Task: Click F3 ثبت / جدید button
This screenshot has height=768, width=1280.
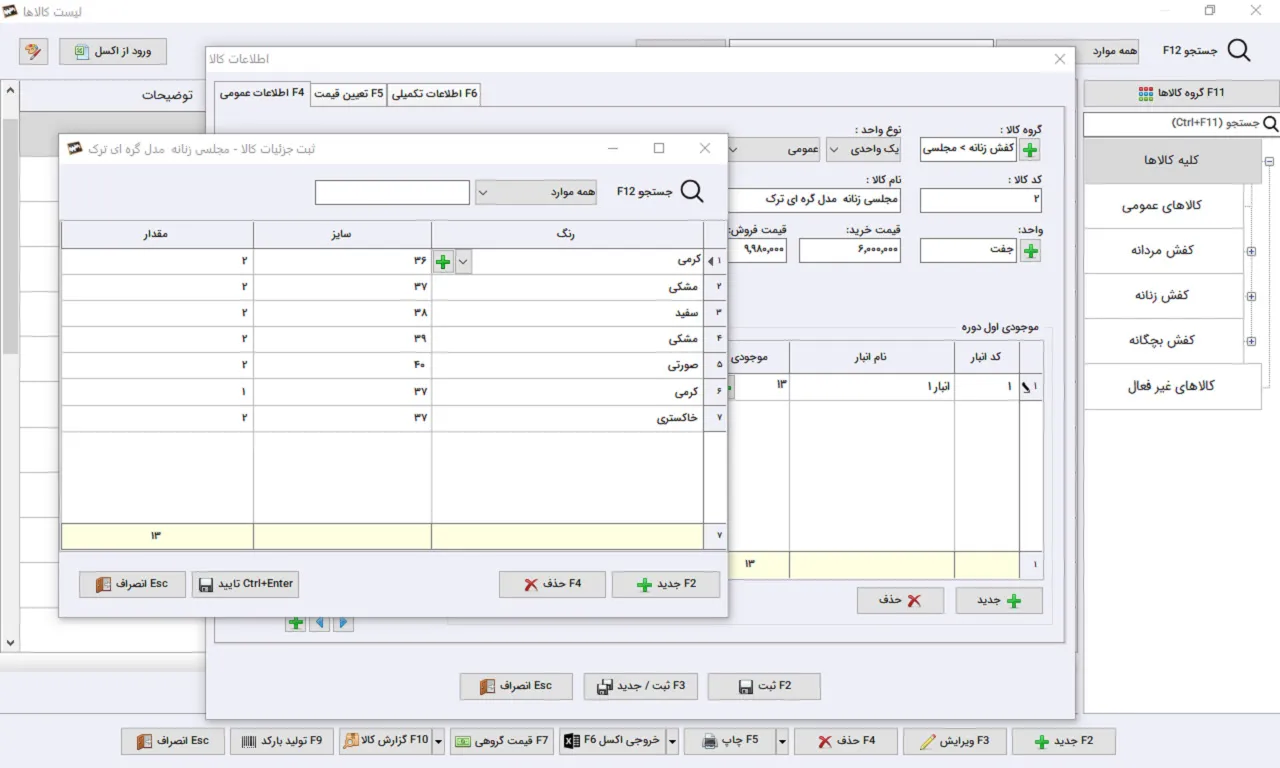Action: pos(640,686)
